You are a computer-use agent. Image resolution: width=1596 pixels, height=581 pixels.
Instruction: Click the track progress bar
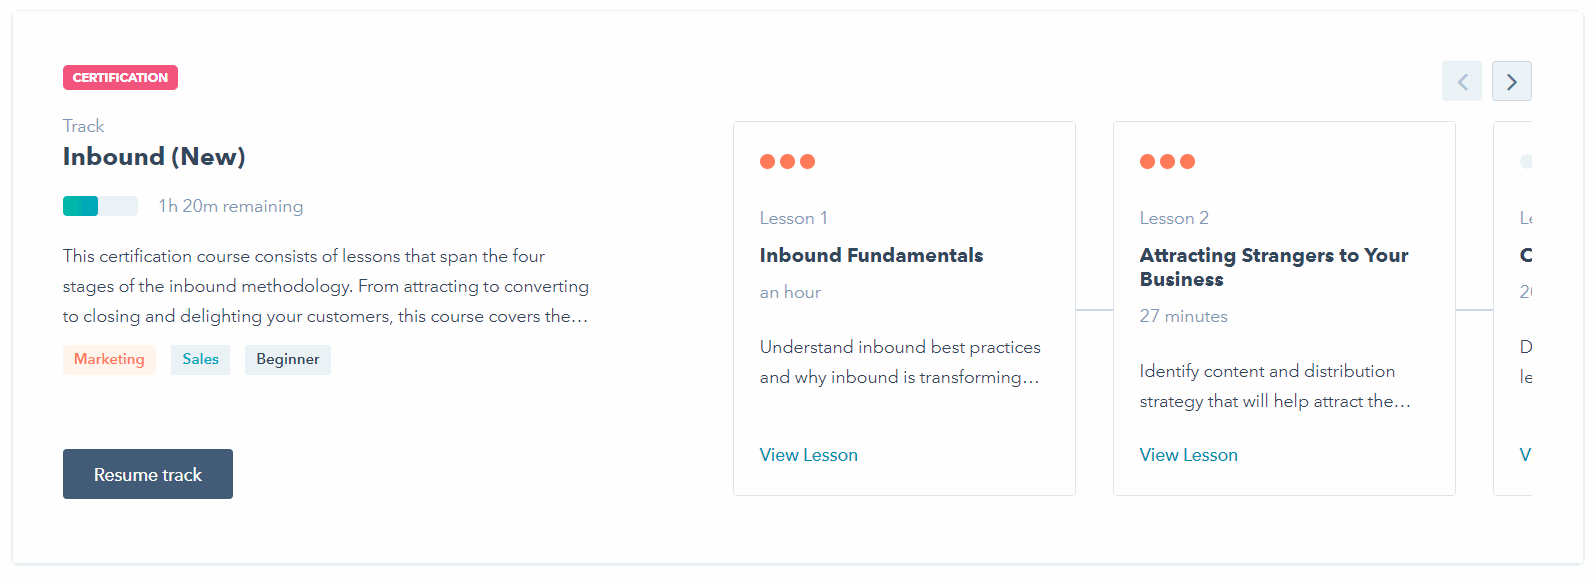(100, 206)
